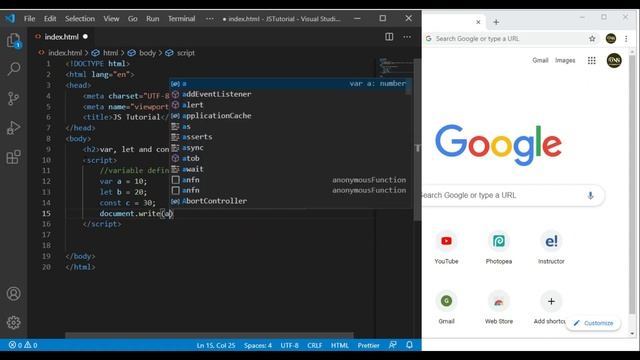Change the language mode from HTML
Viewport: 640px width, 360px height.
(340, 345)
